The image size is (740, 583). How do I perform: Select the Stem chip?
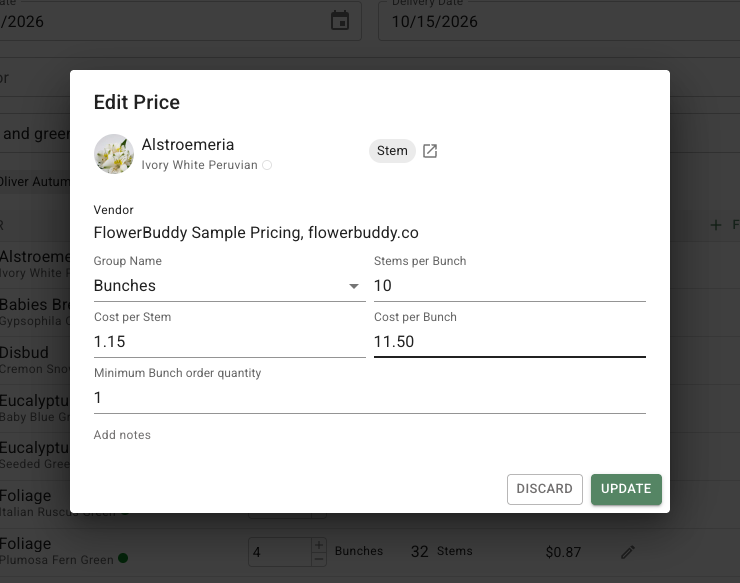(392, 151)
